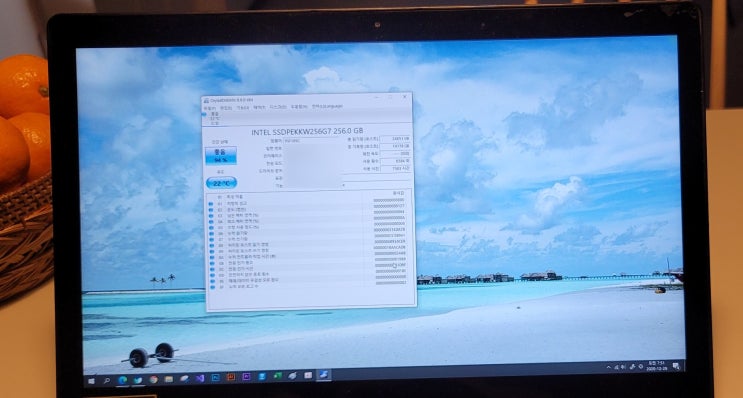
Task: Open taskbar Search
Action: click(x=107, y=380)
